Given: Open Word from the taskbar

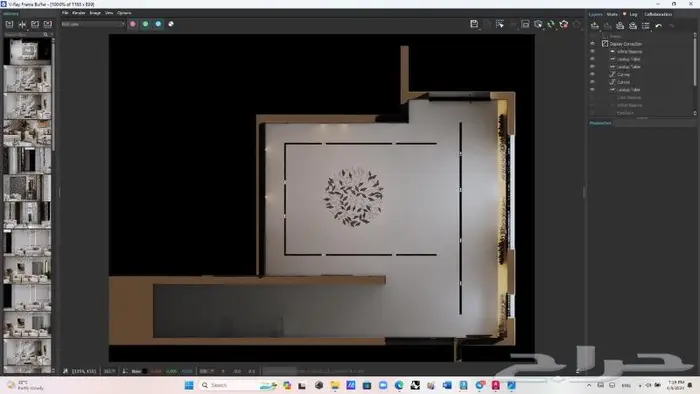Looking at the screenshot, I should coord(447,385).
